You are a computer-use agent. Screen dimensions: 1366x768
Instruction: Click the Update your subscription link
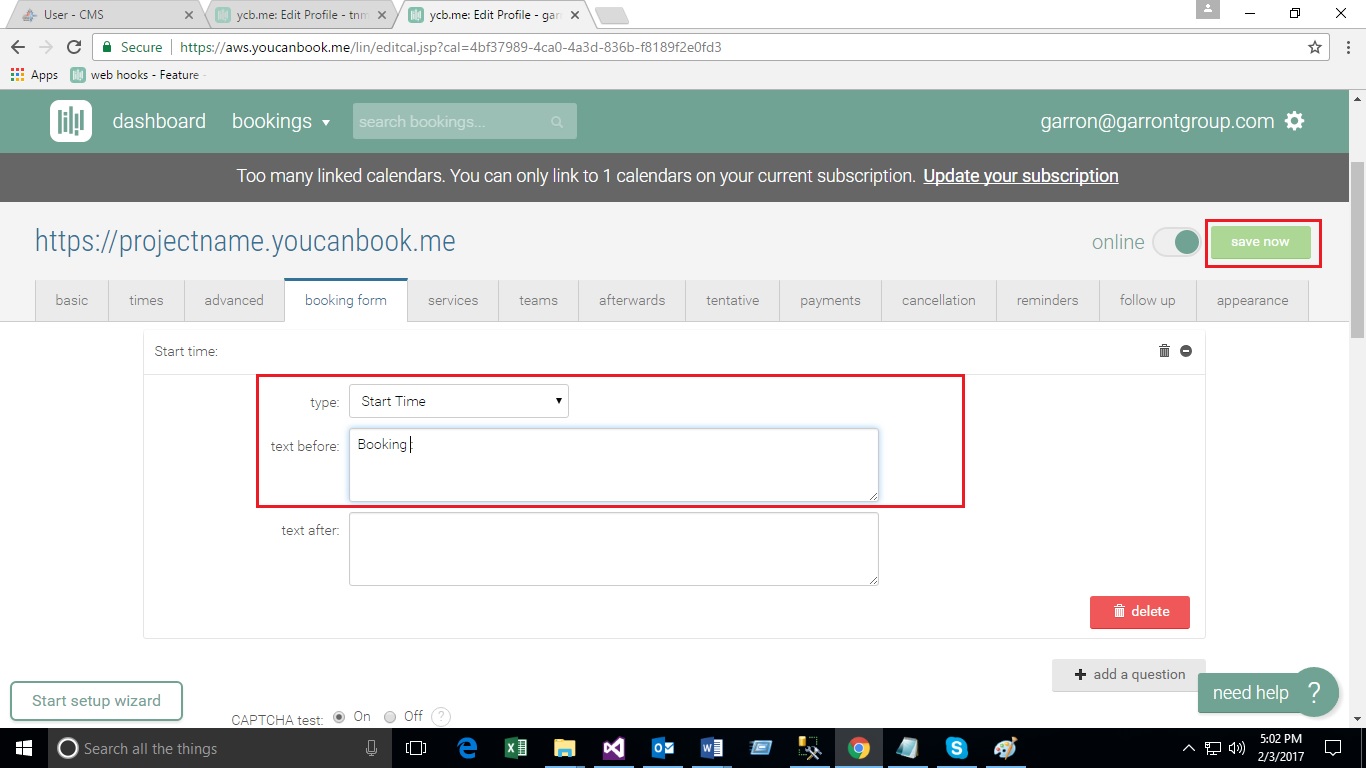(x=1020, y=176)
